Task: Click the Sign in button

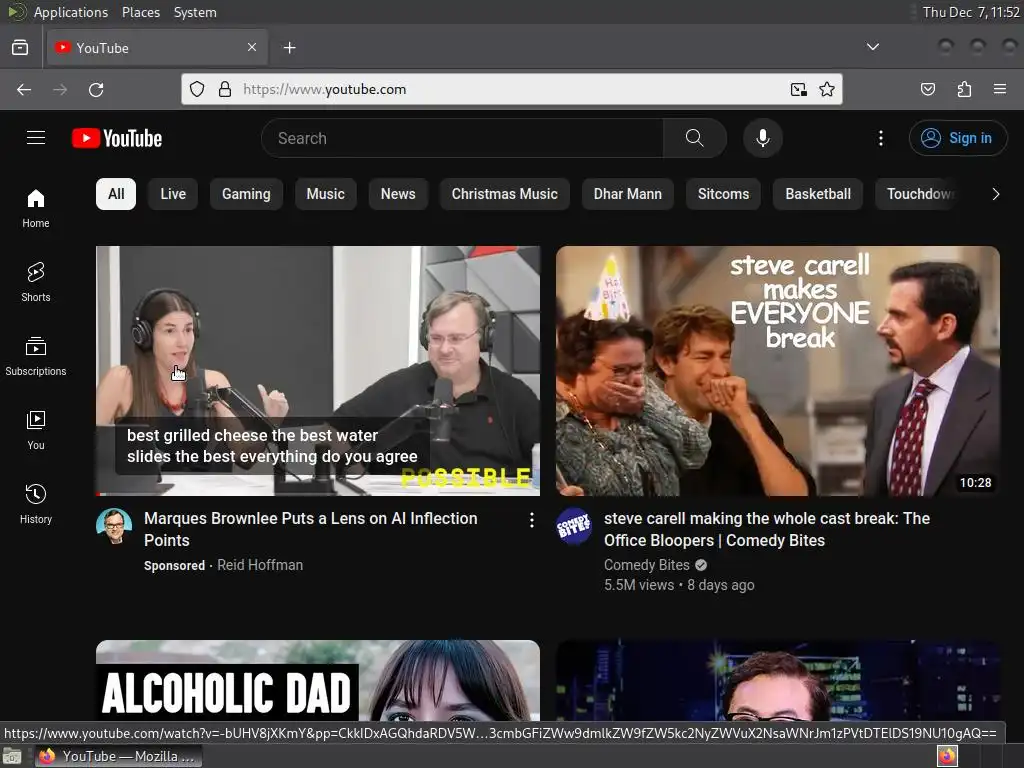Action: (x=958, y=138)
